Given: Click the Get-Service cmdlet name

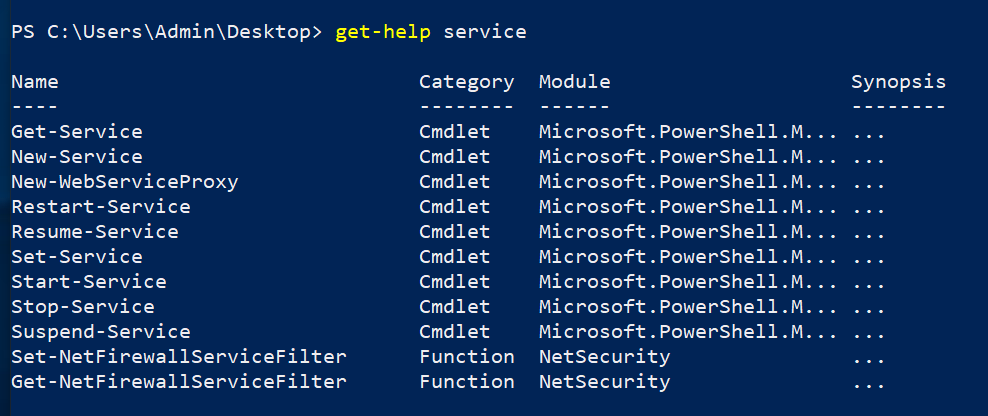Looking at the screenshot, I should (77, 132).
